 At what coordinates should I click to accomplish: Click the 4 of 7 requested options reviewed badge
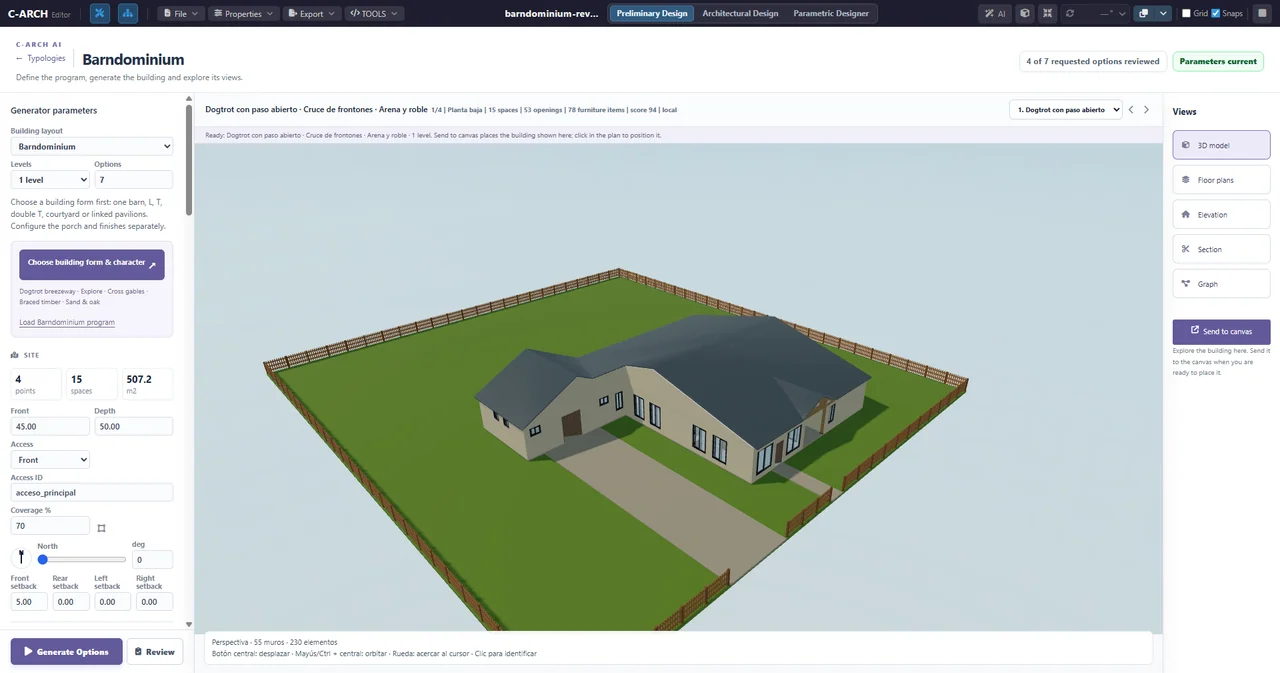pos(1093,61)
